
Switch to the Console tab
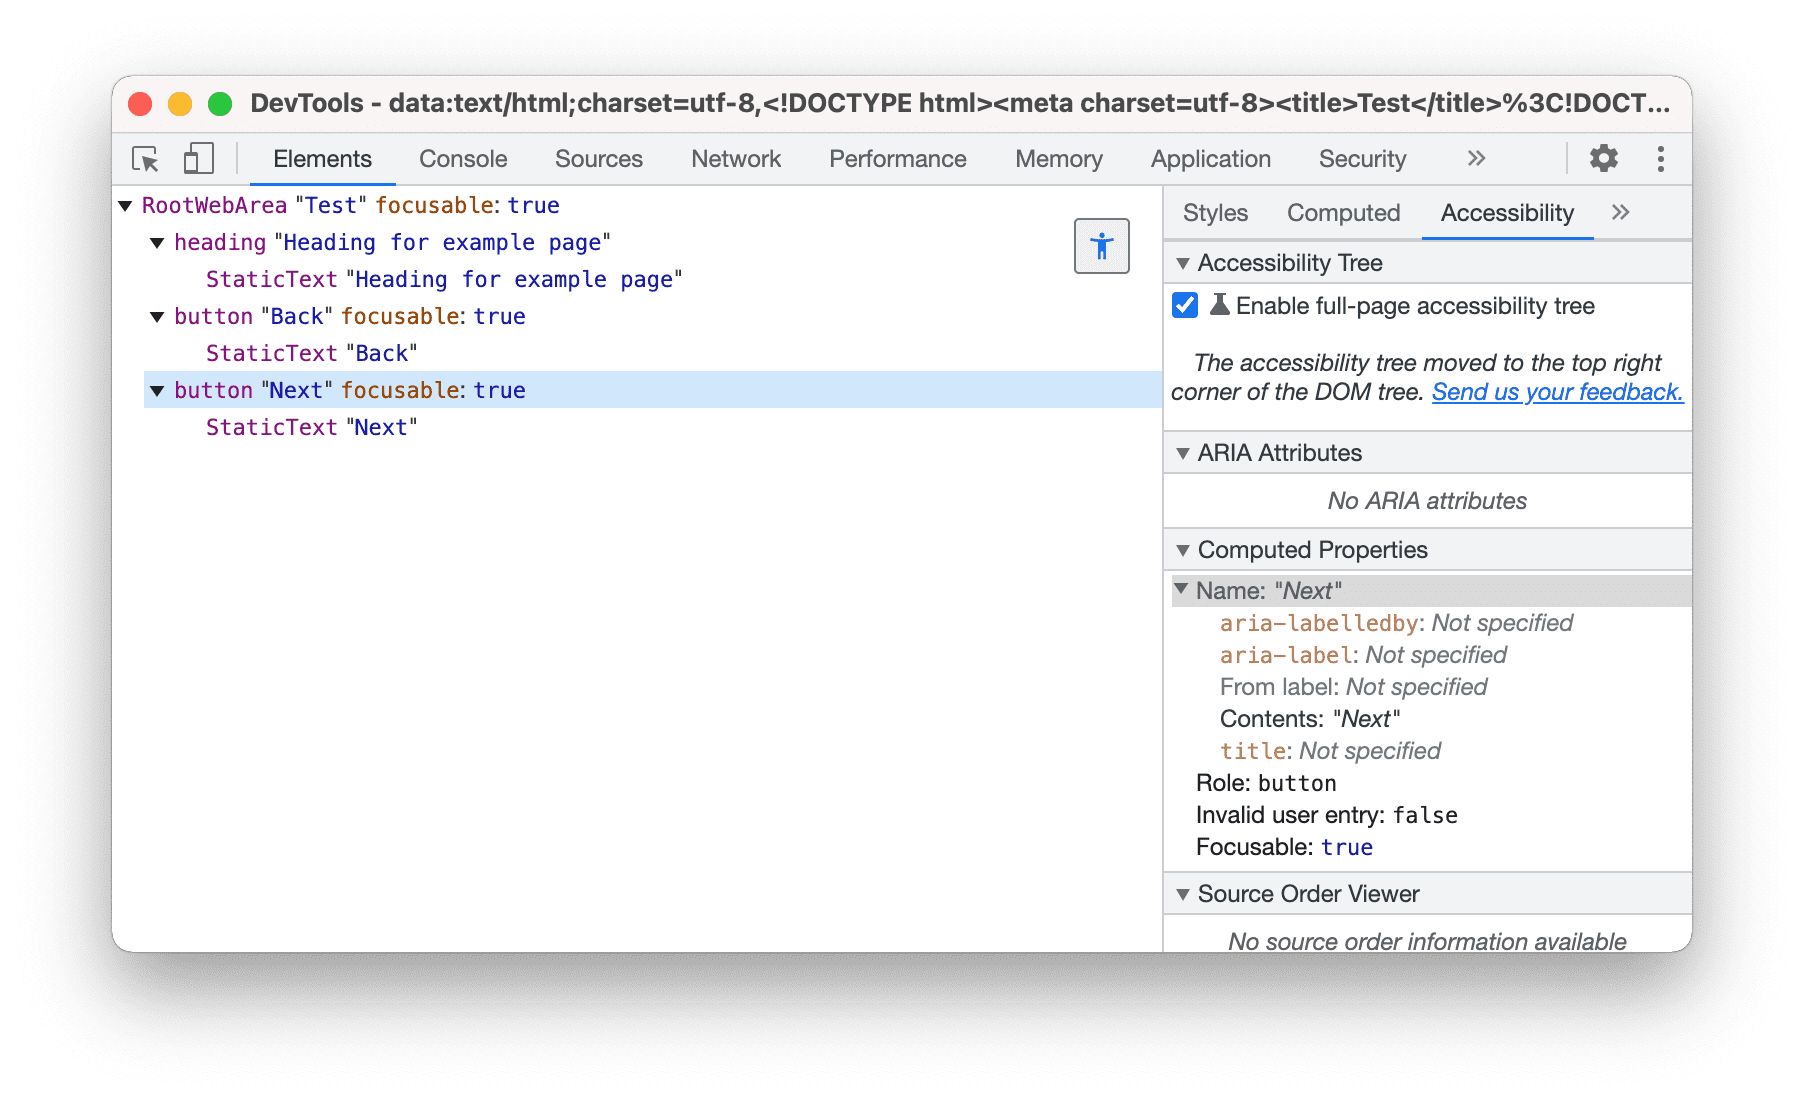[x=462, y=158]
